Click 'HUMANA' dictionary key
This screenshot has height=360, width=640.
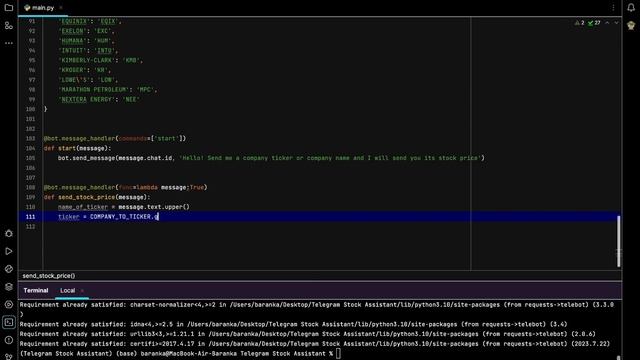click(x=72, y=40)
